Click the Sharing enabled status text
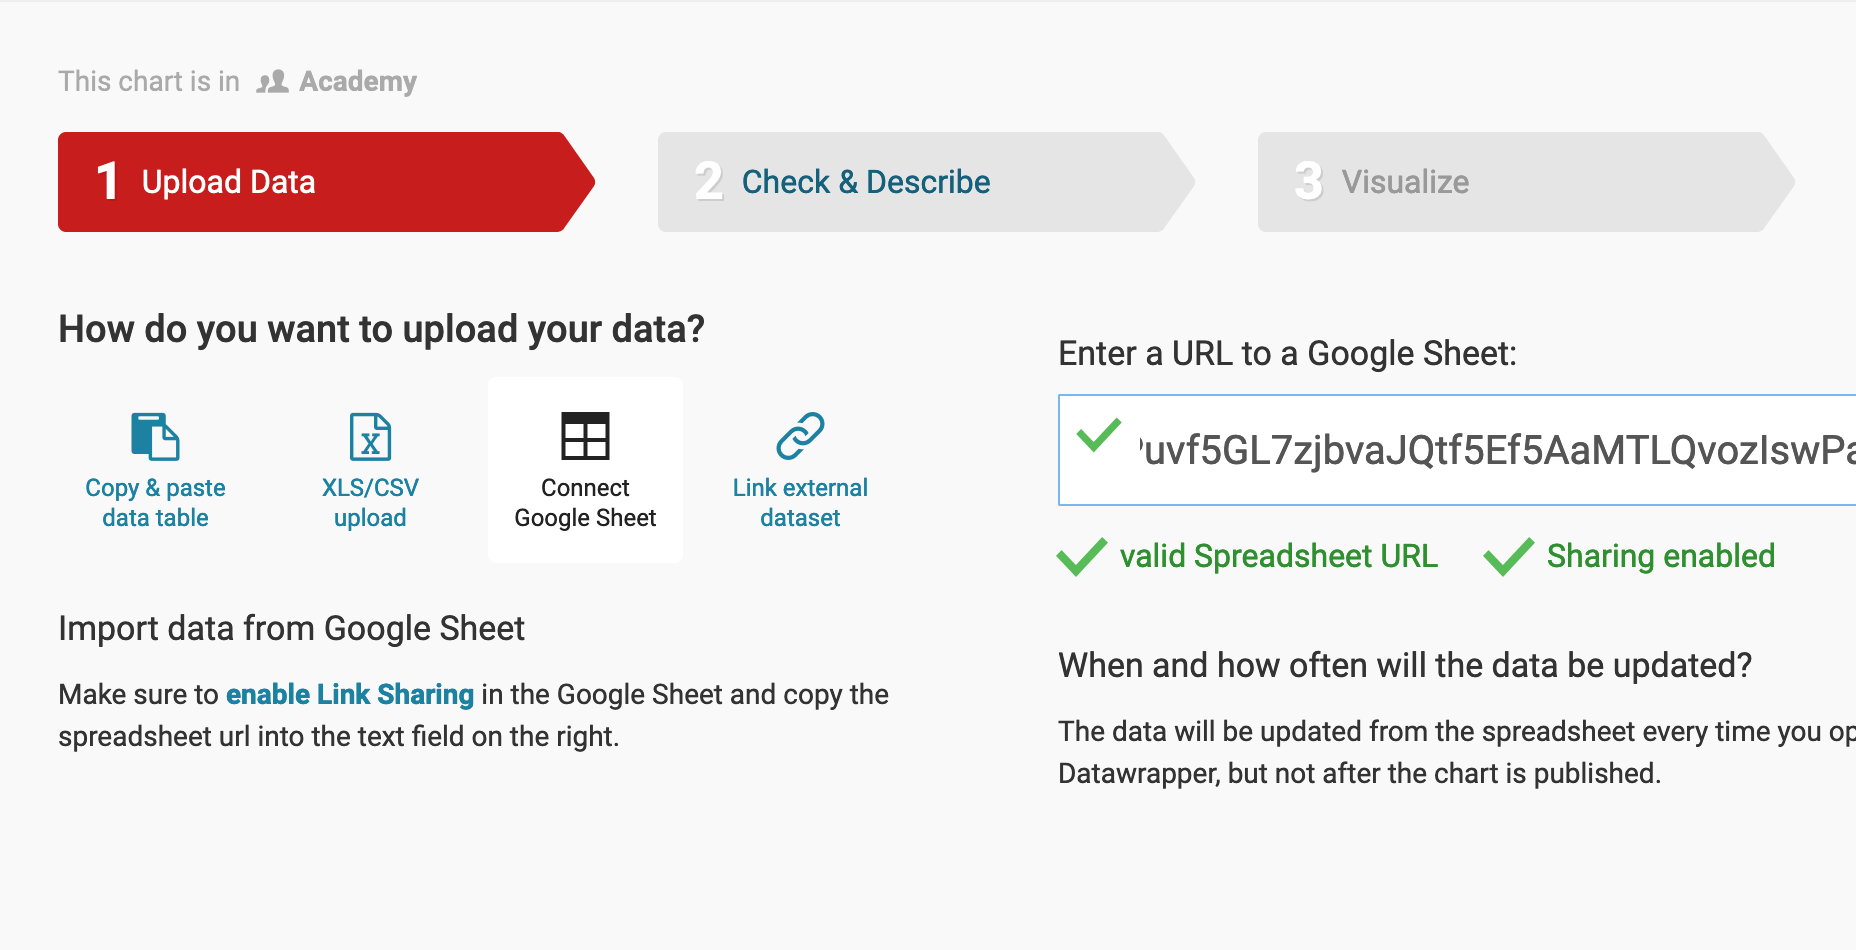The width and height of the screenshot is (1856, 950). tap(1660, 556)
